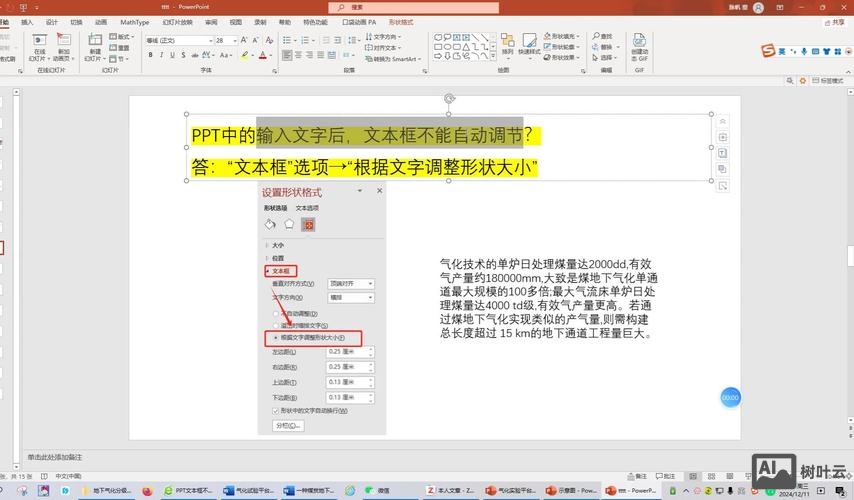Click the 左边距 value field
This screenshot has width=854, height=500.
[347, 352]
